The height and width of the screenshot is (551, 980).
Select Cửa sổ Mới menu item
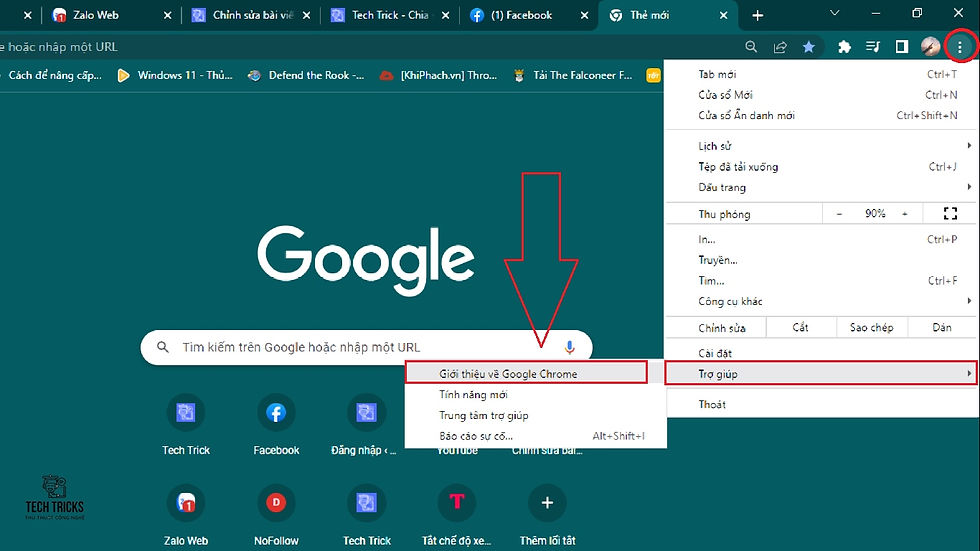pos(821,95)
